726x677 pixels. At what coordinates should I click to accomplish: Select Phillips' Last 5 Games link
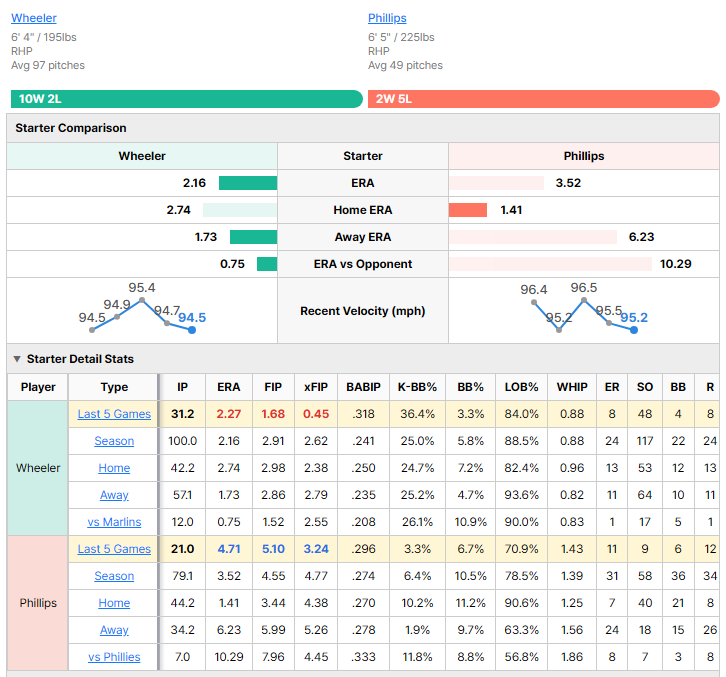coord(114,549)
